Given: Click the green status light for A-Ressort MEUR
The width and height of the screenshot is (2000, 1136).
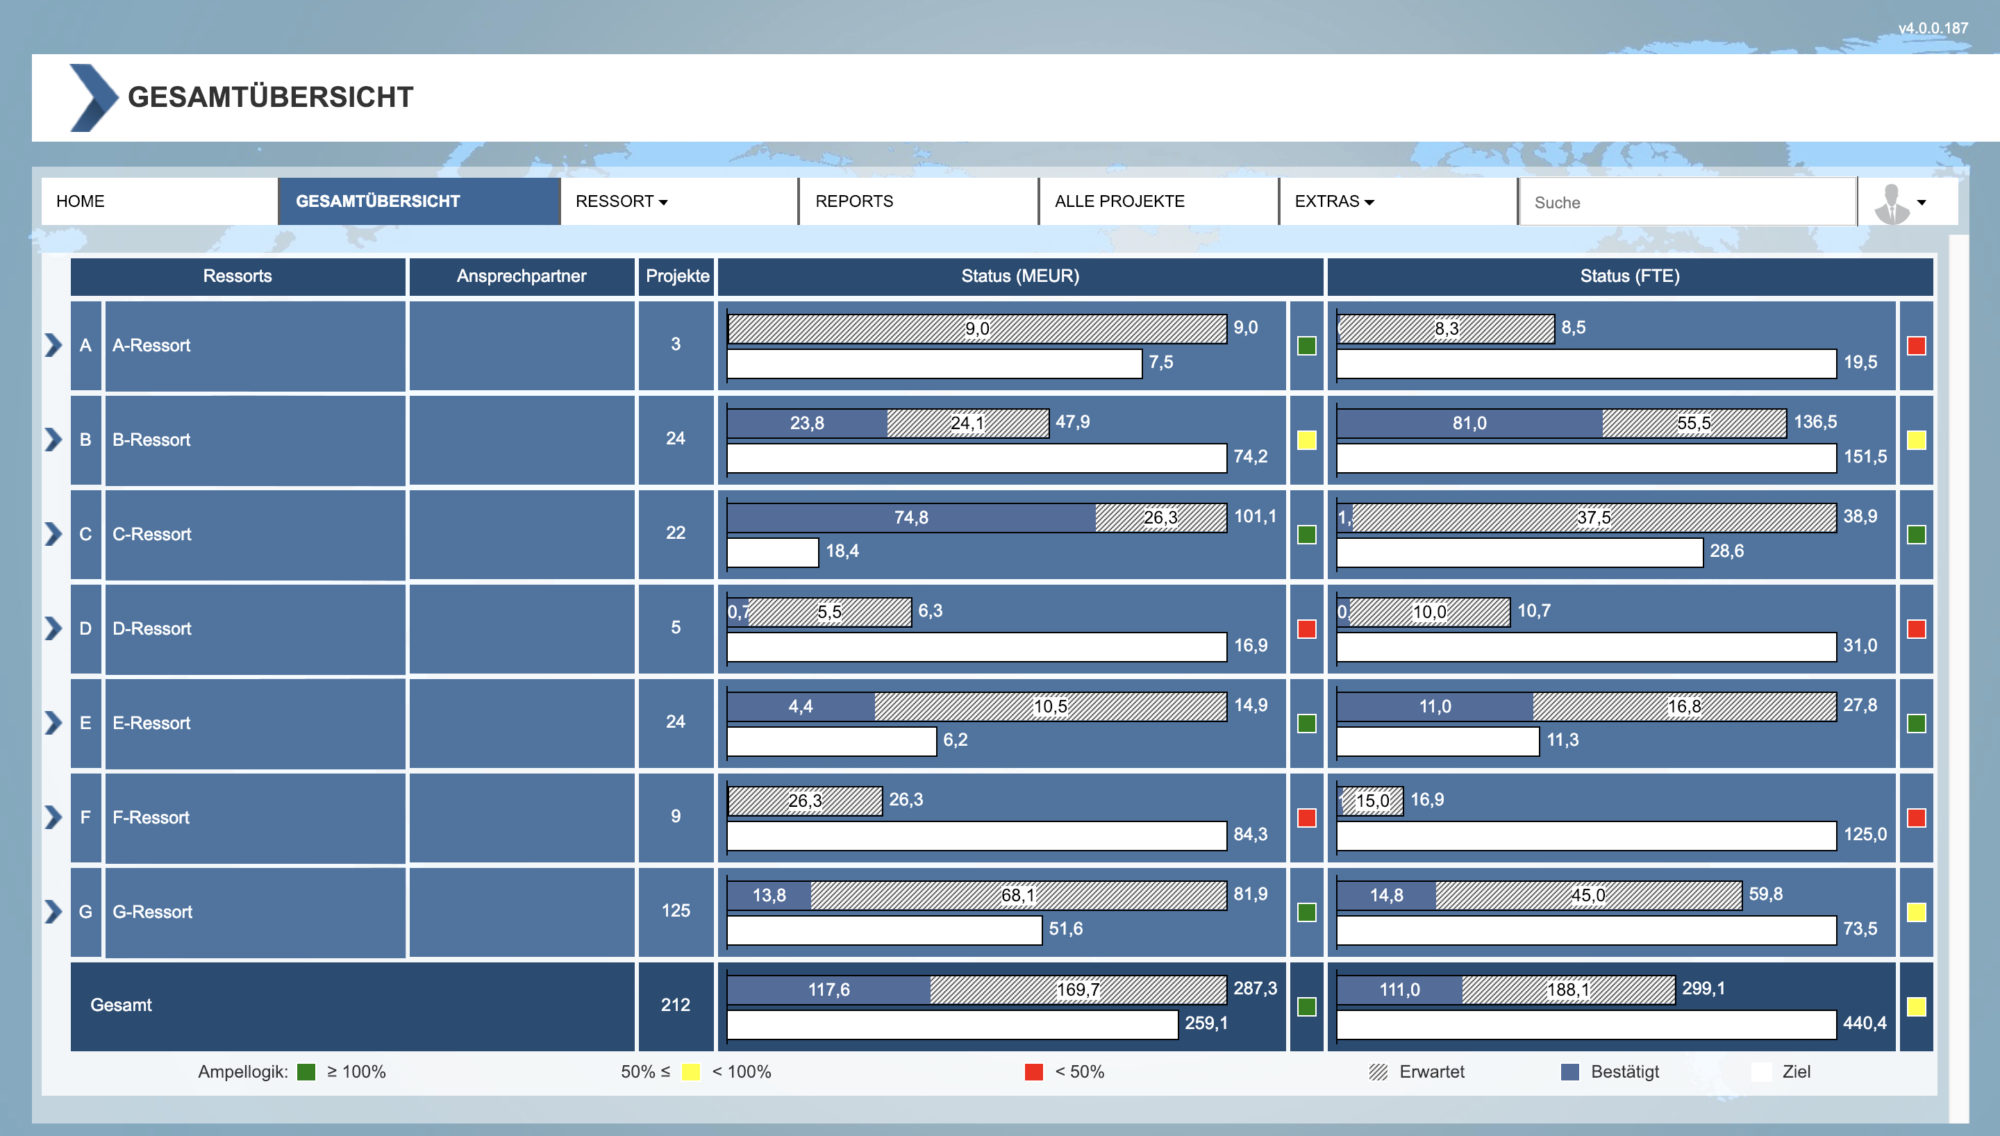Looking at the screenshot, I should coord(1306,346).
